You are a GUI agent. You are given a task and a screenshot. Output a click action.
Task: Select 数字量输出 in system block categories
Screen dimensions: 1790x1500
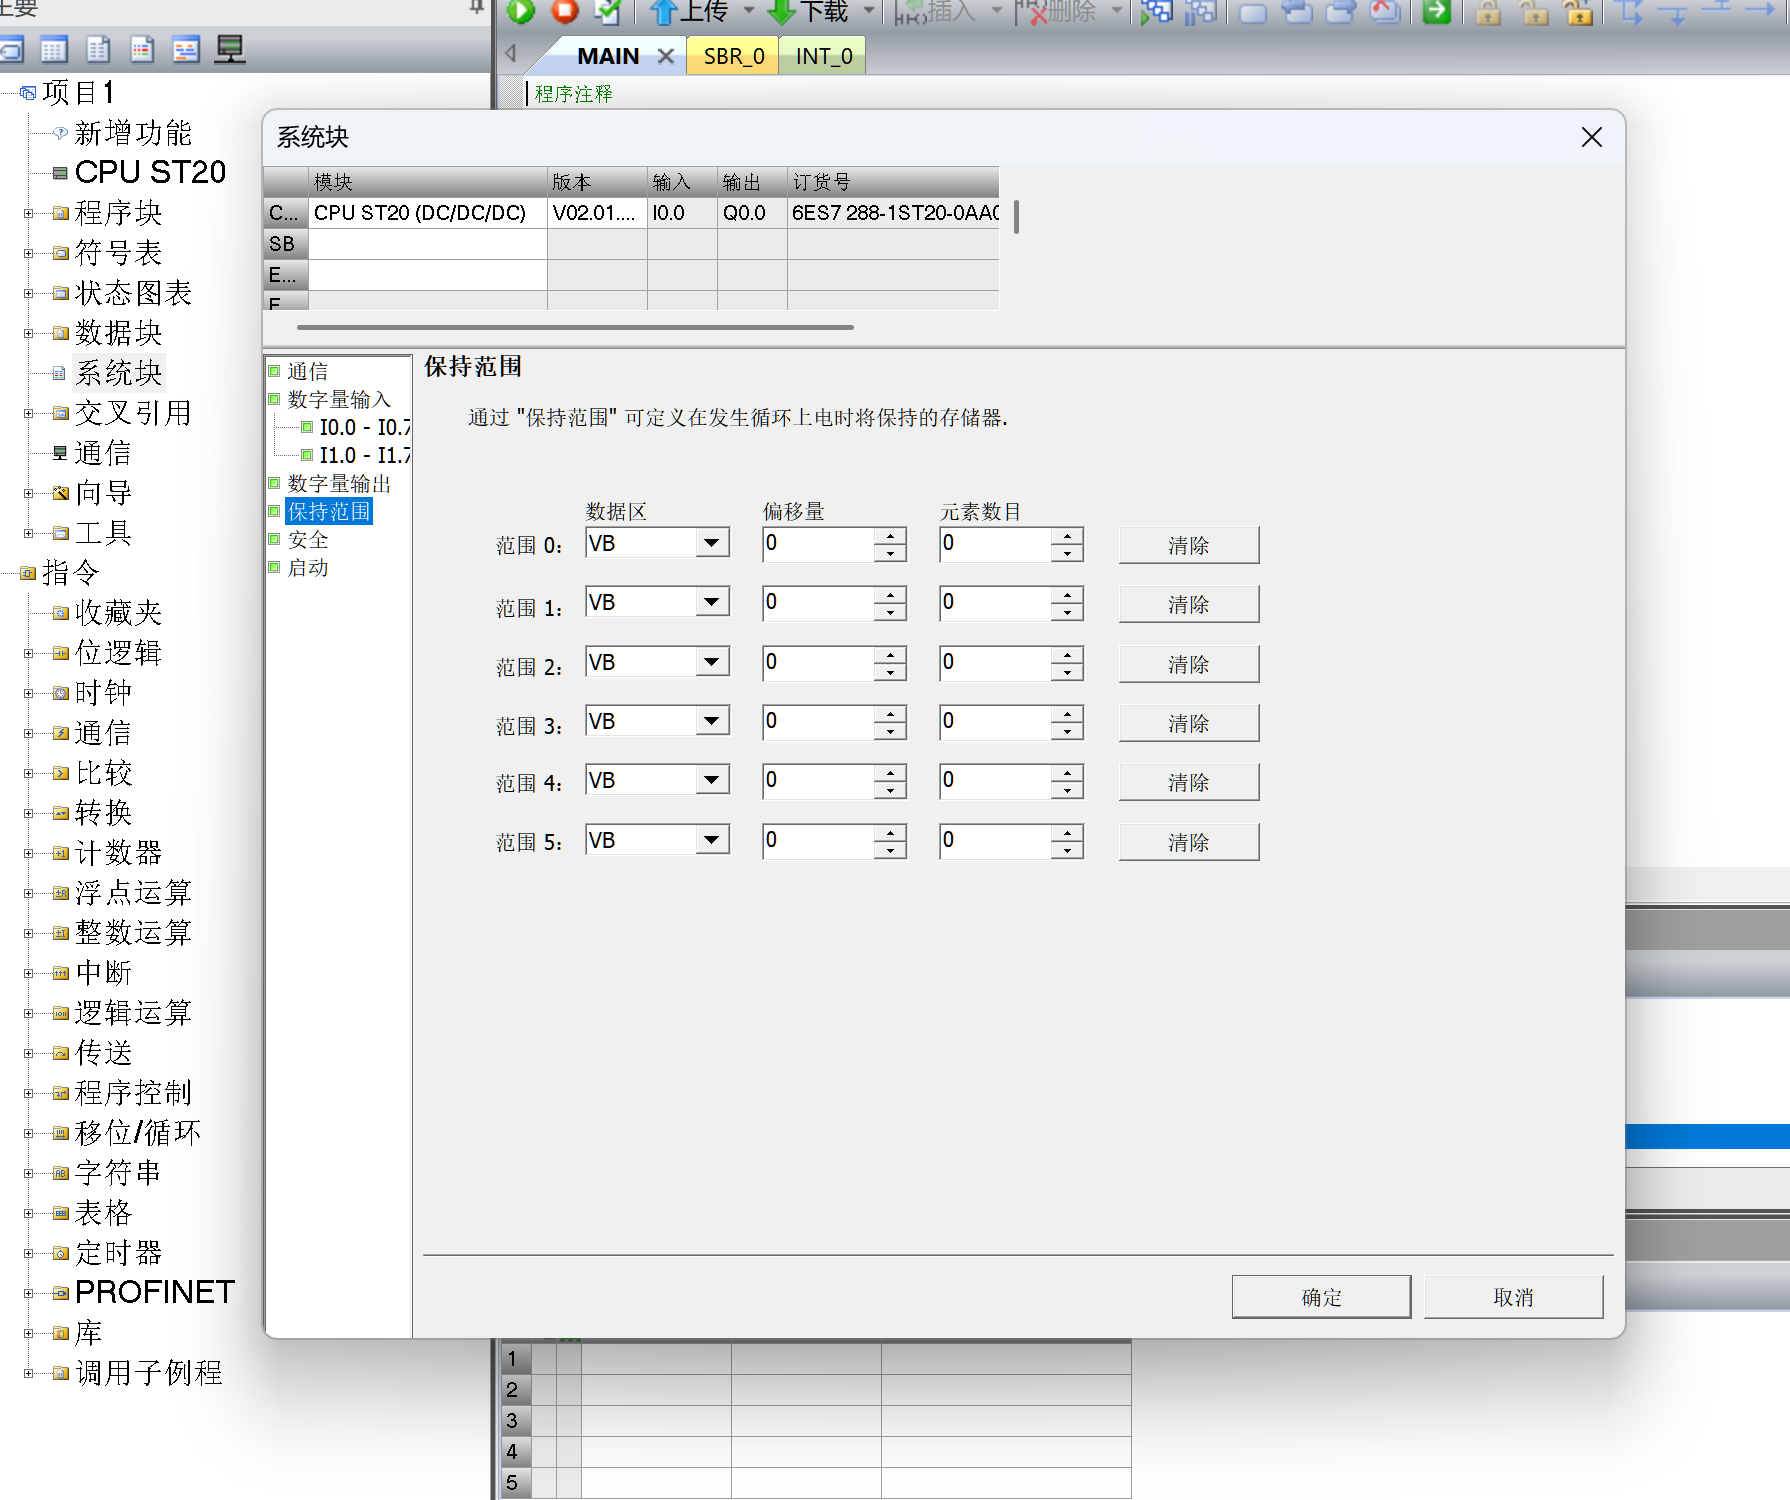pos(339,484)
